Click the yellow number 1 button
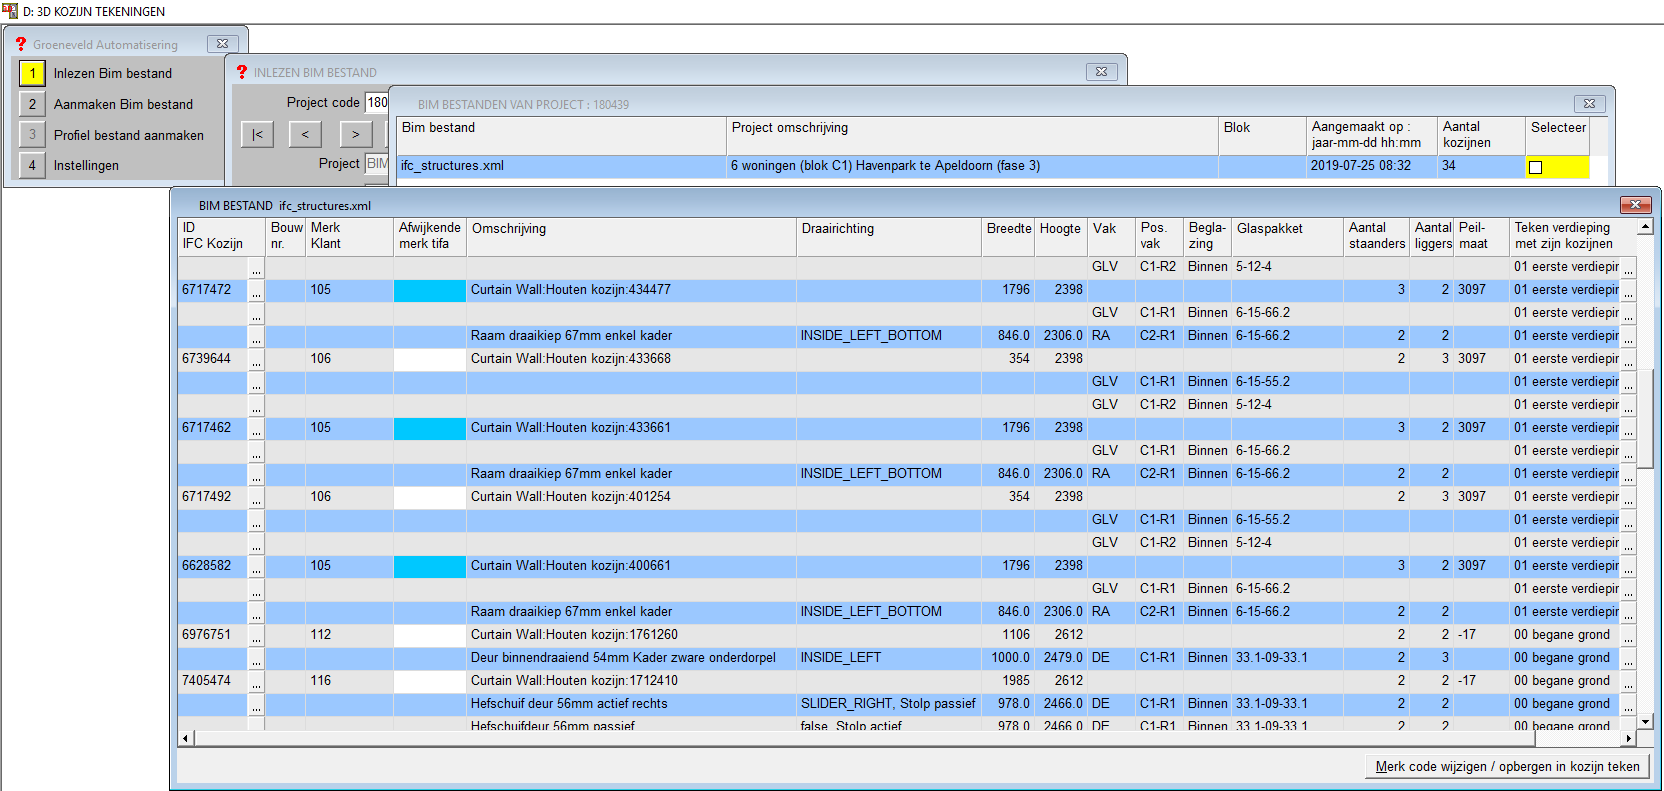 [32, 73]
